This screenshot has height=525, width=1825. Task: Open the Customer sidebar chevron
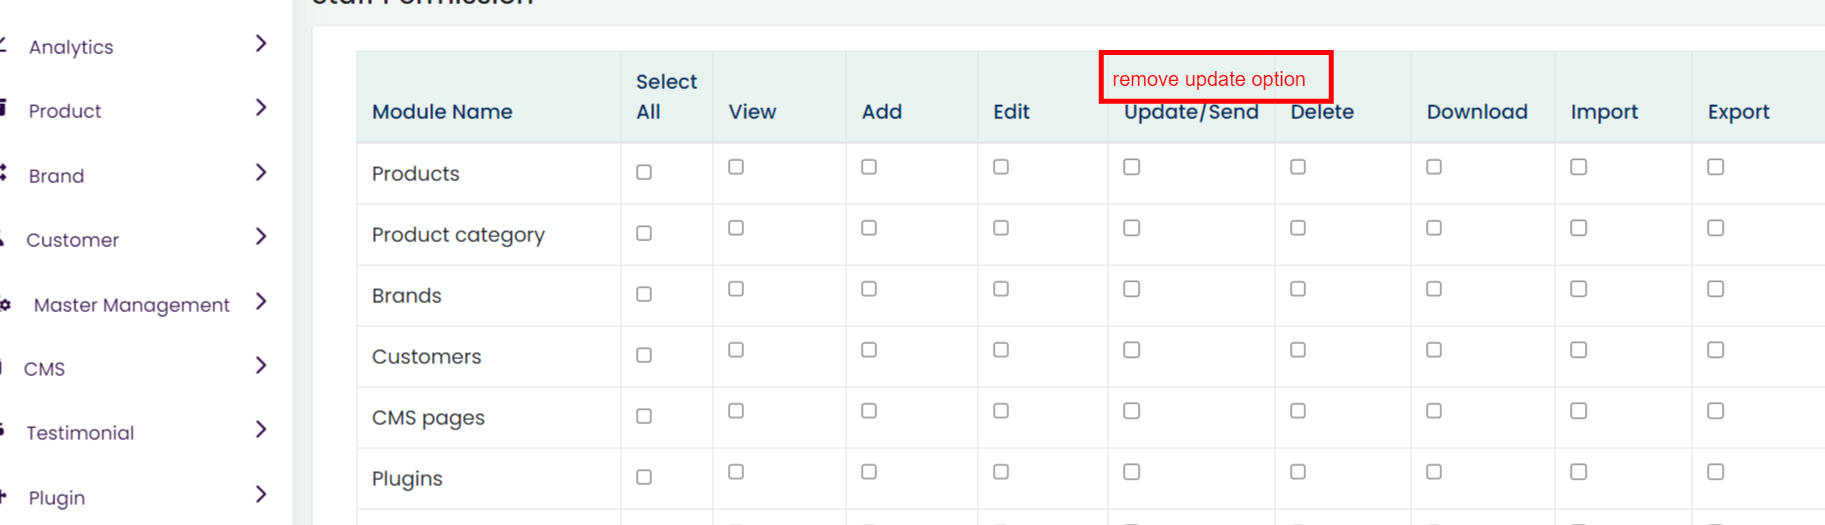click(261, 236)
